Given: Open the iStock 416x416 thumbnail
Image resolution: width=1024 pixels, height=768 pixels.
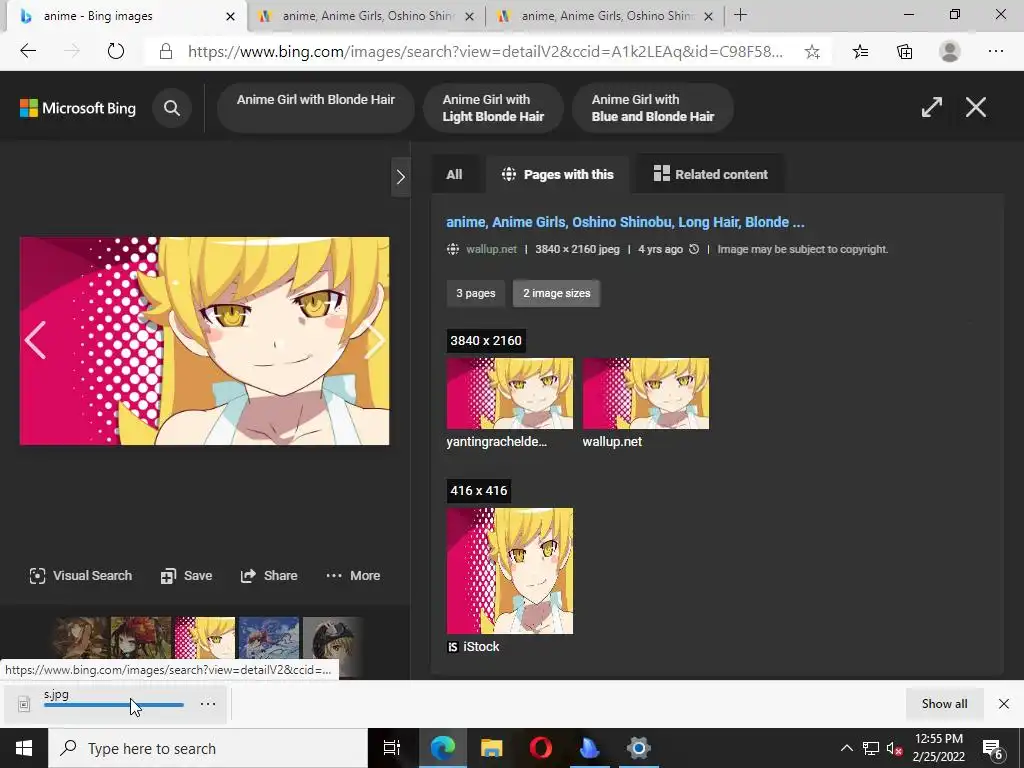Looking at the screenshot, I should [x=509, y=571].
